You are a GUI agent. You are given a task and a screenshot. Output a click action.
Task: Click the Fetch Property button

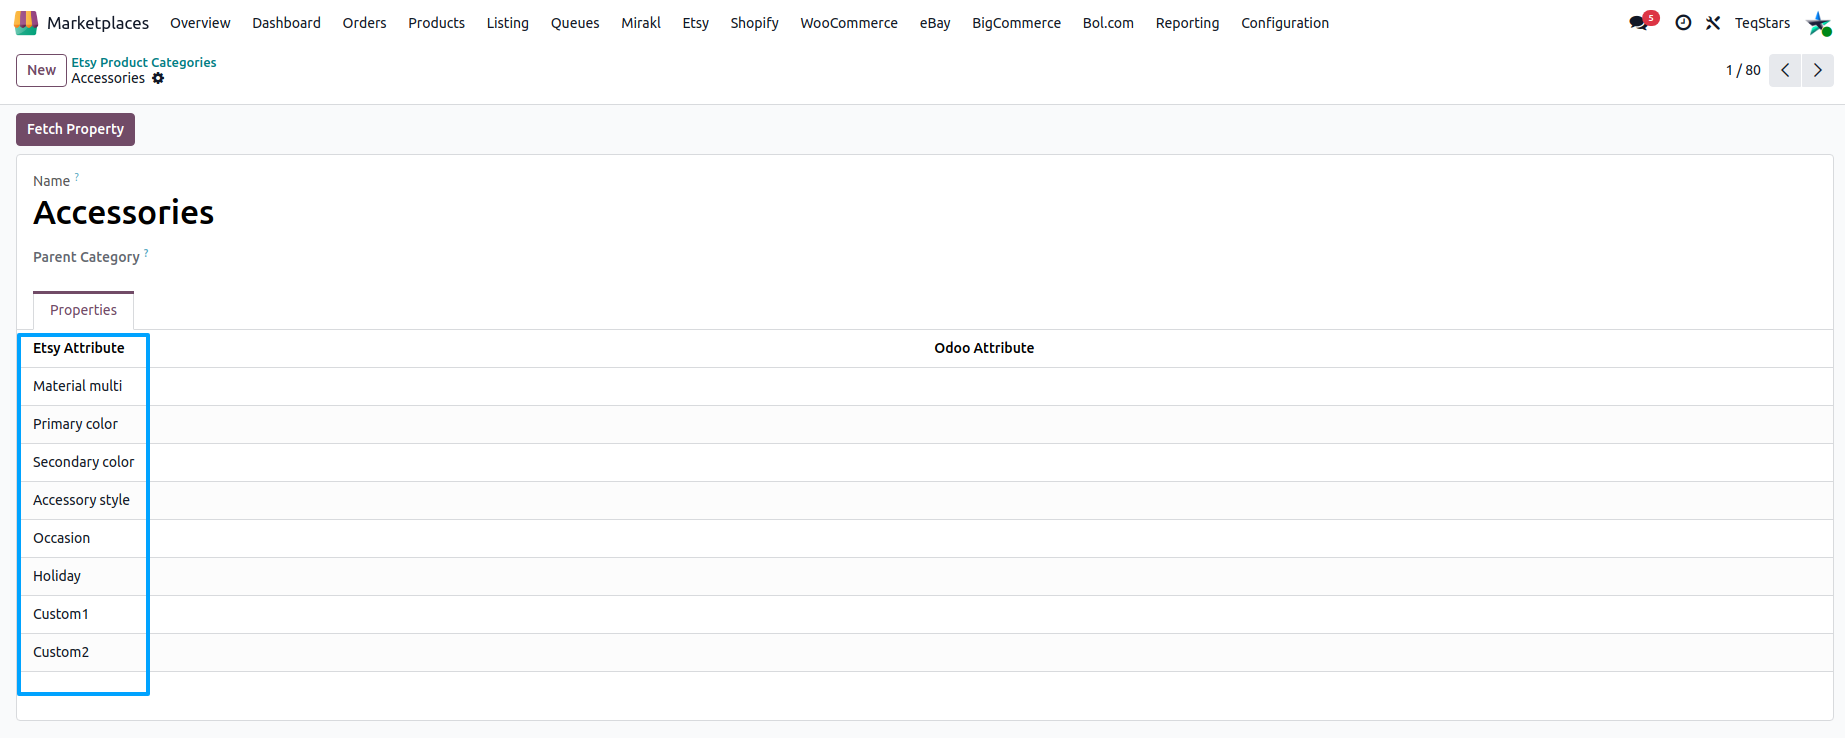point(75,129)
